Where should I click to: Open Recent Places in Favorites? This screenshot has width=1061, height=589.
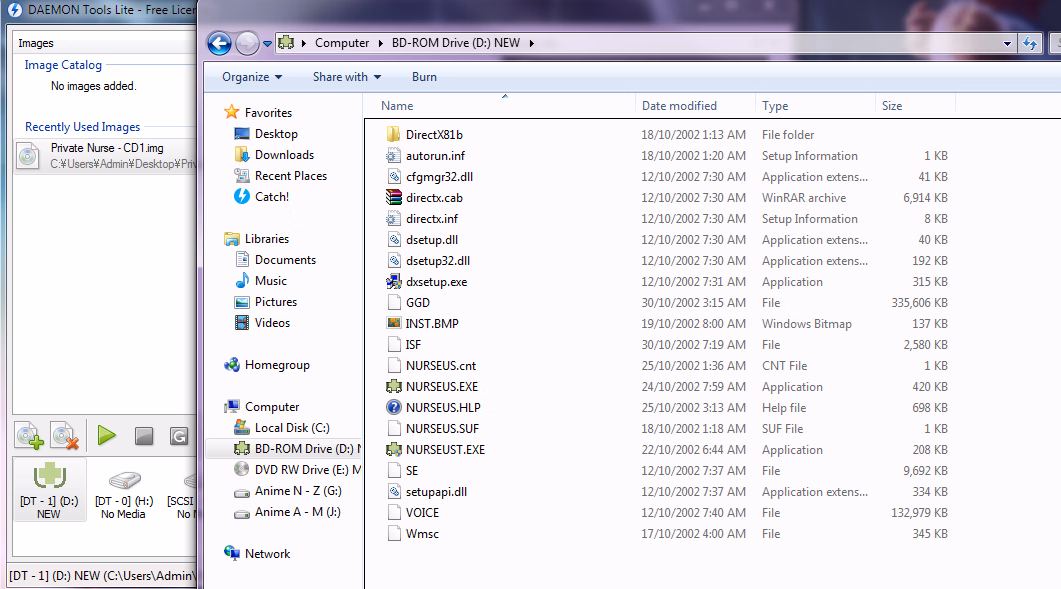(290, 175)
